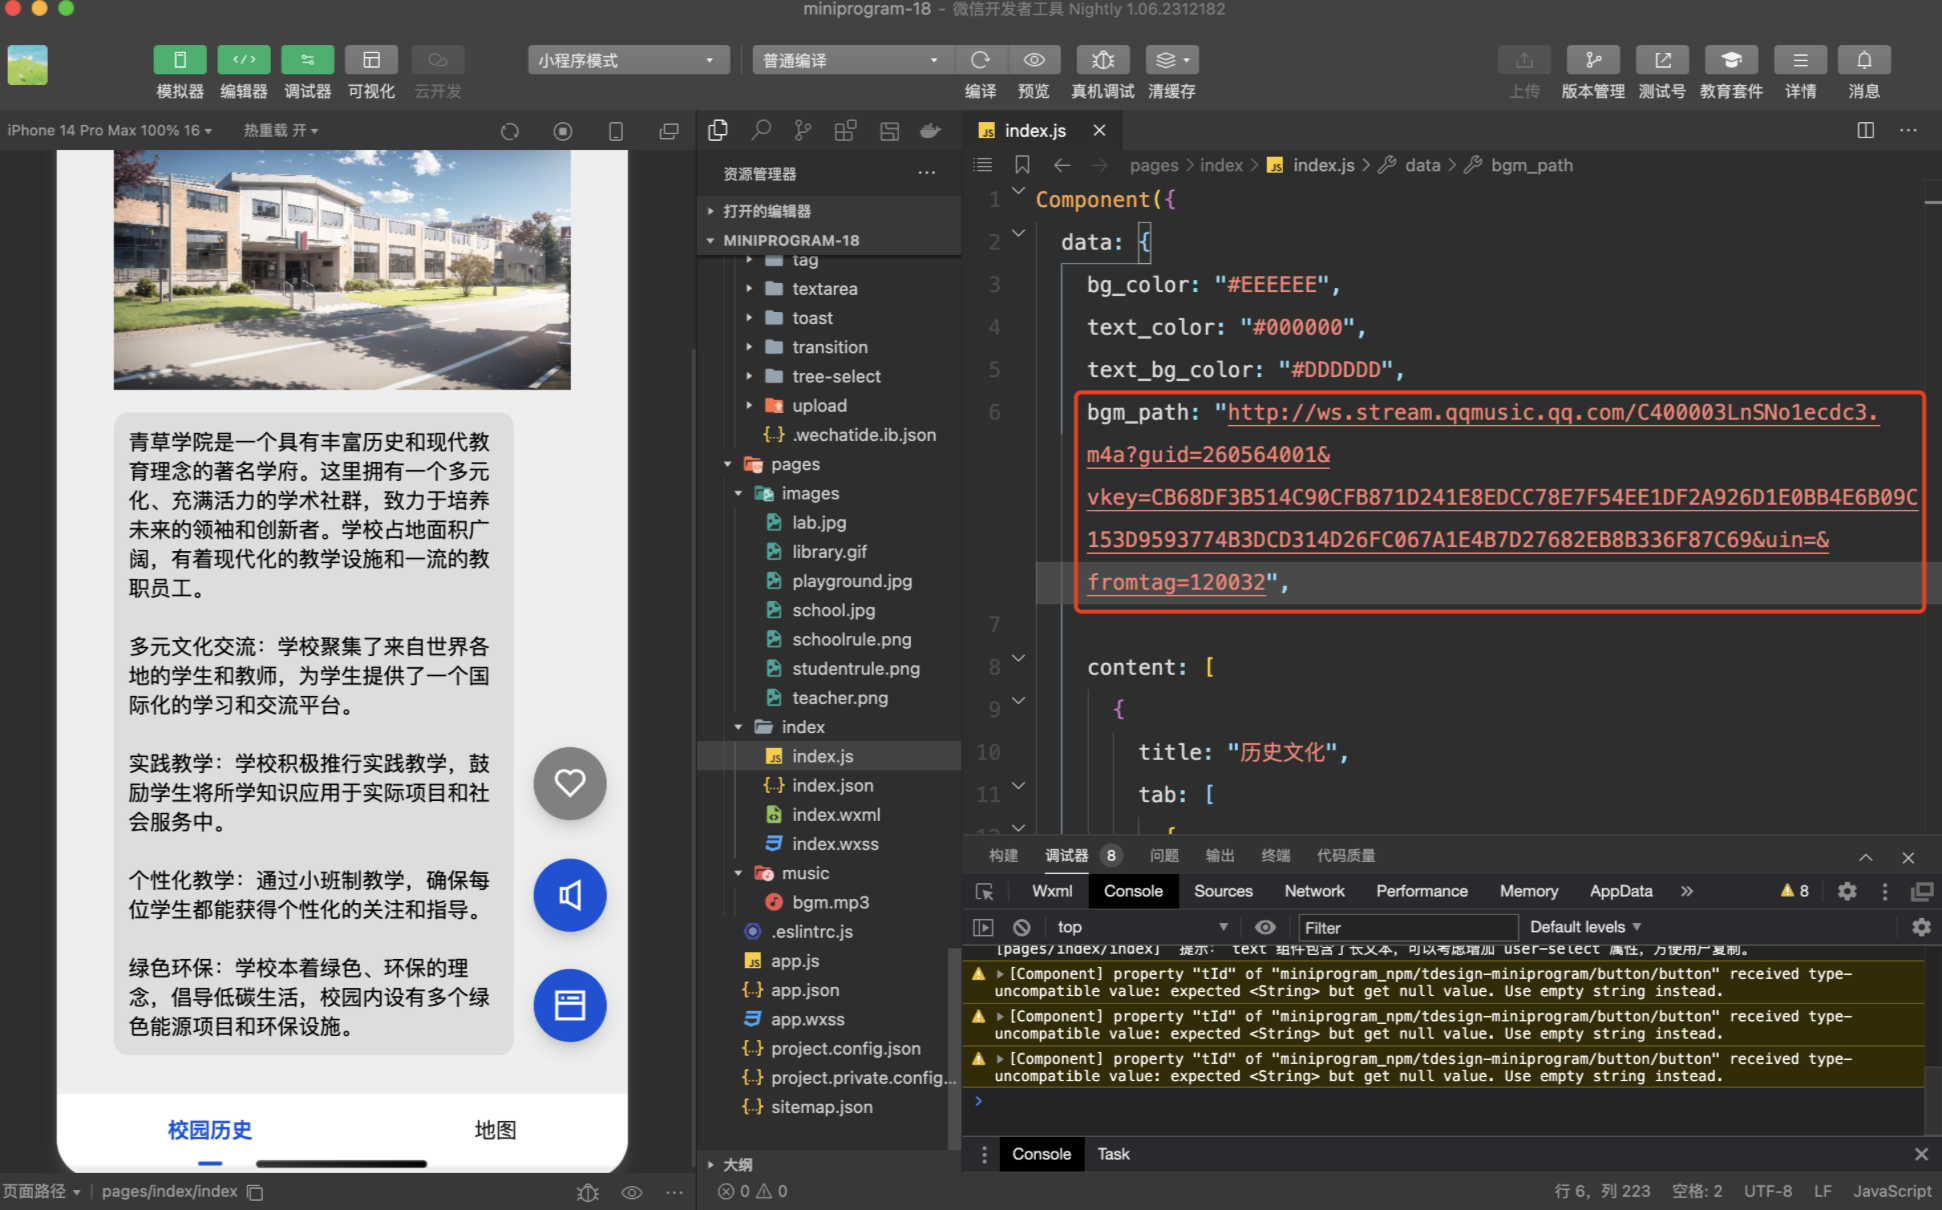Viewport: 1942px width, 1210px height.
Task: Tap the 地图 tab in the simulator
Action: coord(495,1130)
